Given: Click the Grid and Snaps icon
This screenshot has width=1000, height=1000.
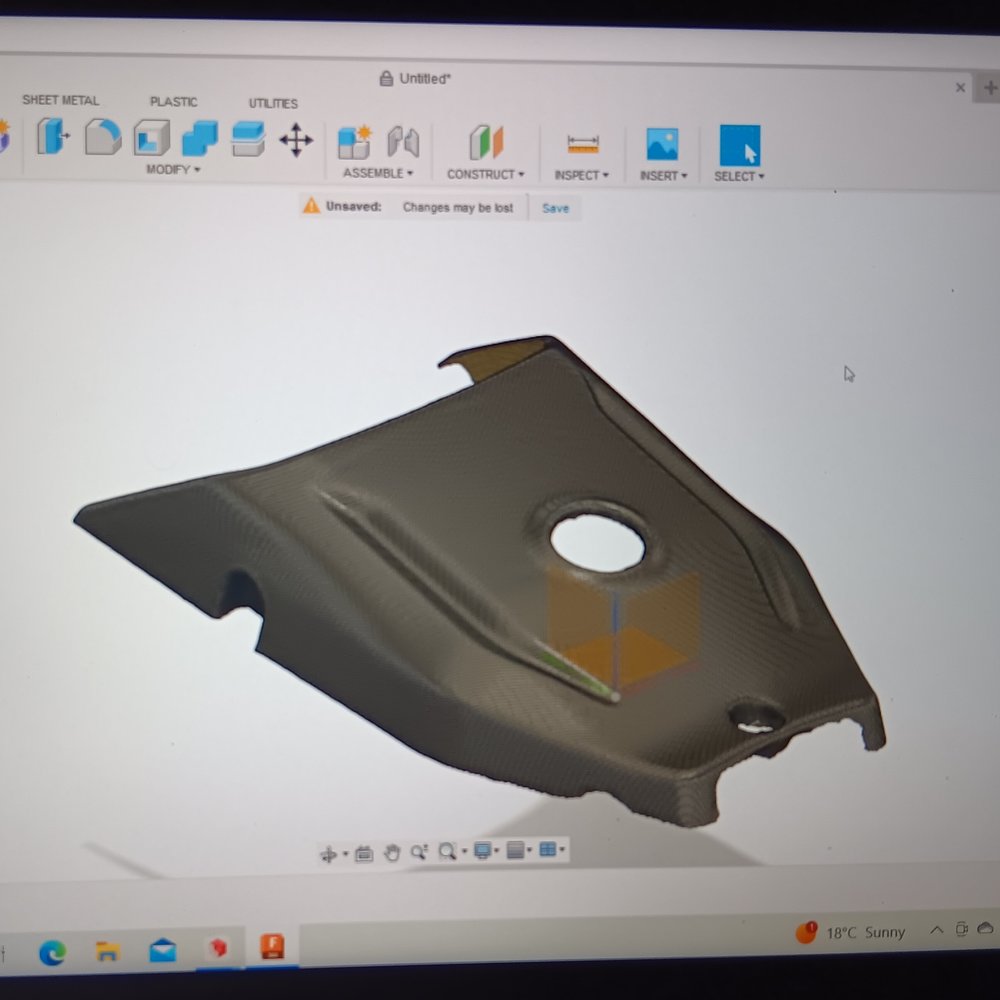Looking at the screenshot, I should (515, 850).
